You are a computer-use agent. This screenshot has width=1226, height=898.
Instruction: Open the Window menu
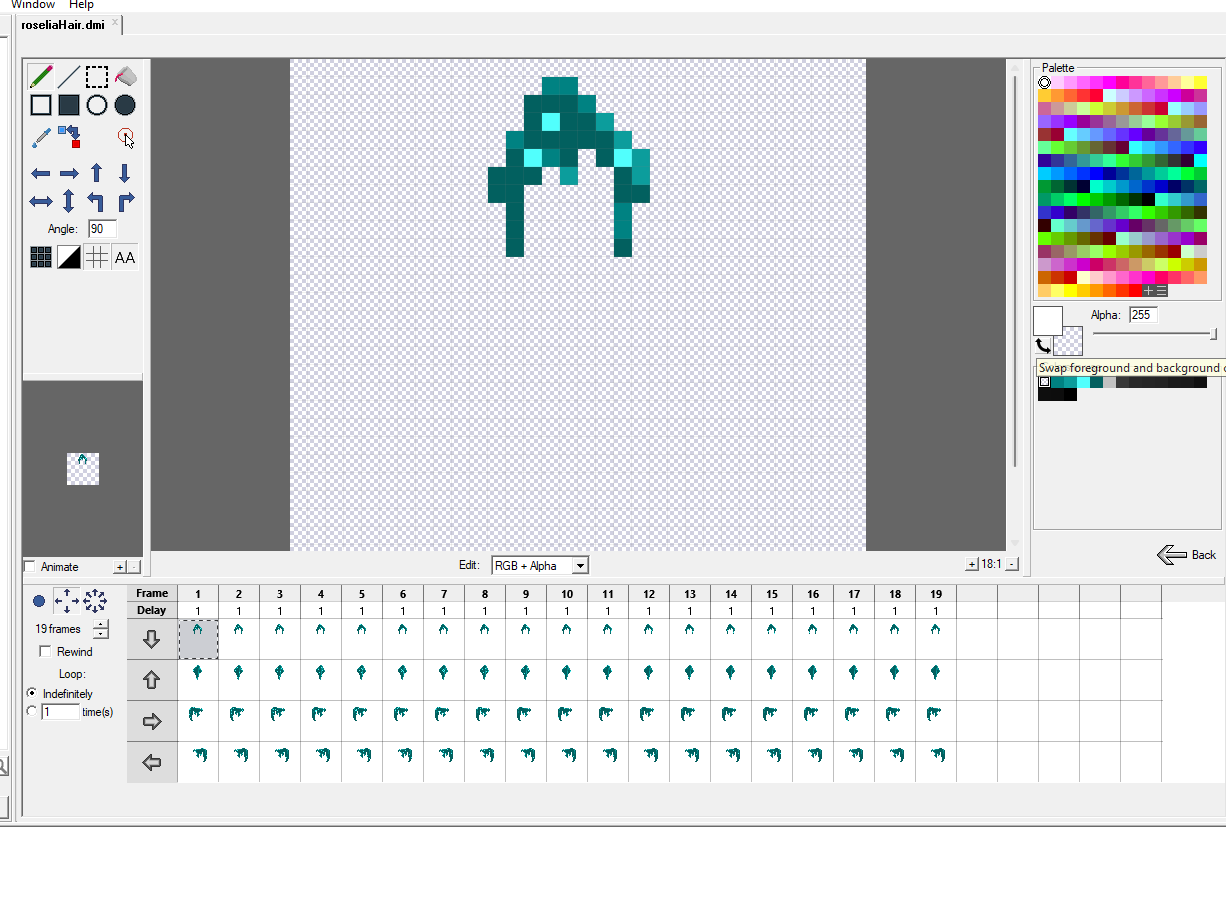pyautogui.click(x=33, y=5)
